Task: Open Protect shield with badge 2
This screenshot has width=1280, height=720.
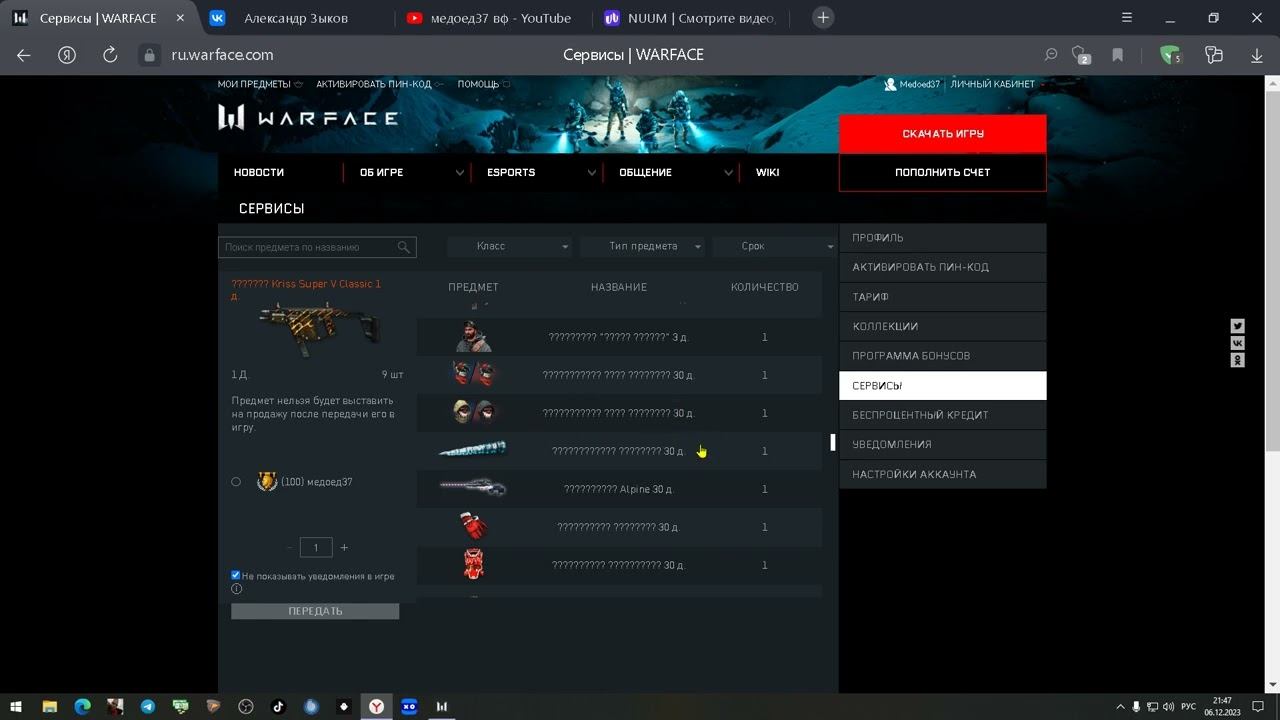Action: 1080,55
